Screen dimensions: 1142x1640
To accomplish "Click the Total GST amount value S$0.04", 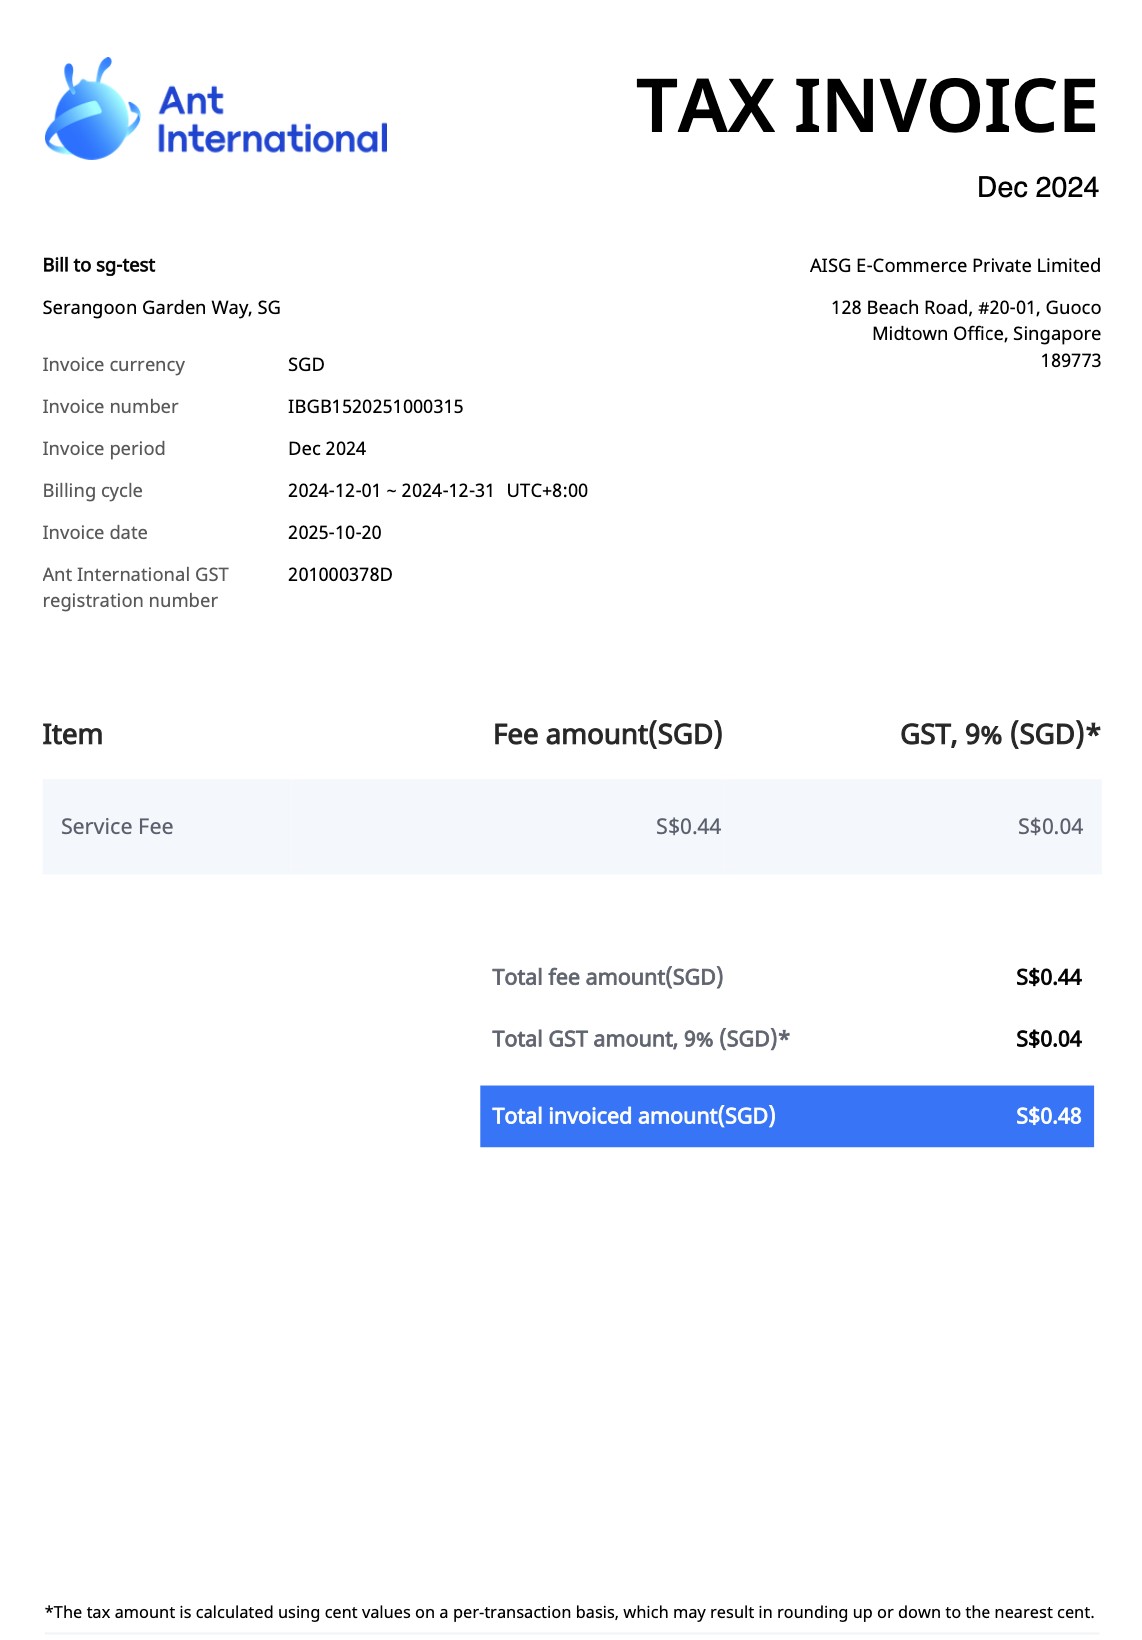I will point(1048,1039).
